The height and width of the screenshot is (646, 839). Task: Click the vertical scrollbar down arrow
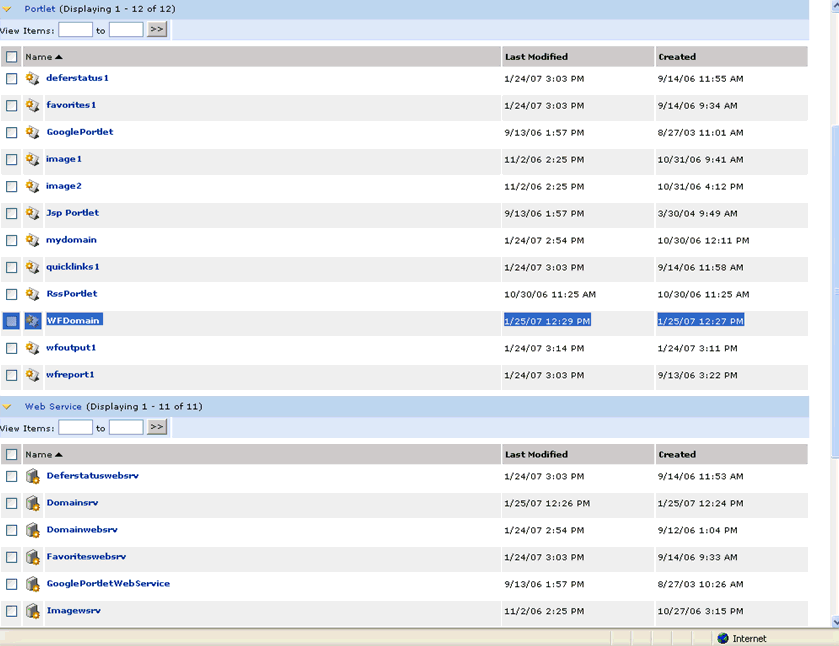[x=834, y=622]
